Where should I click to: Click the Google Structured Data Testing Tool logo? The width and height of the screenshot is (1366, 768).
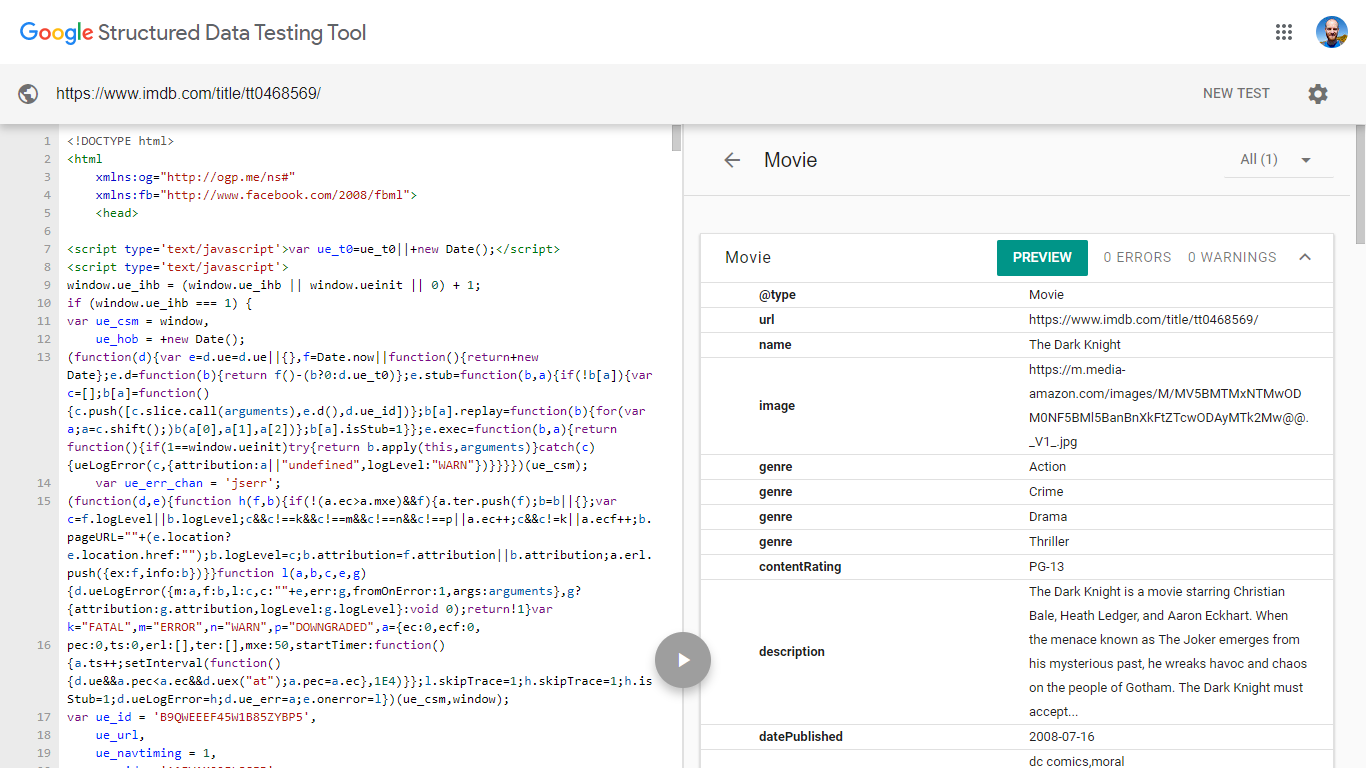[x=193, y=32]
